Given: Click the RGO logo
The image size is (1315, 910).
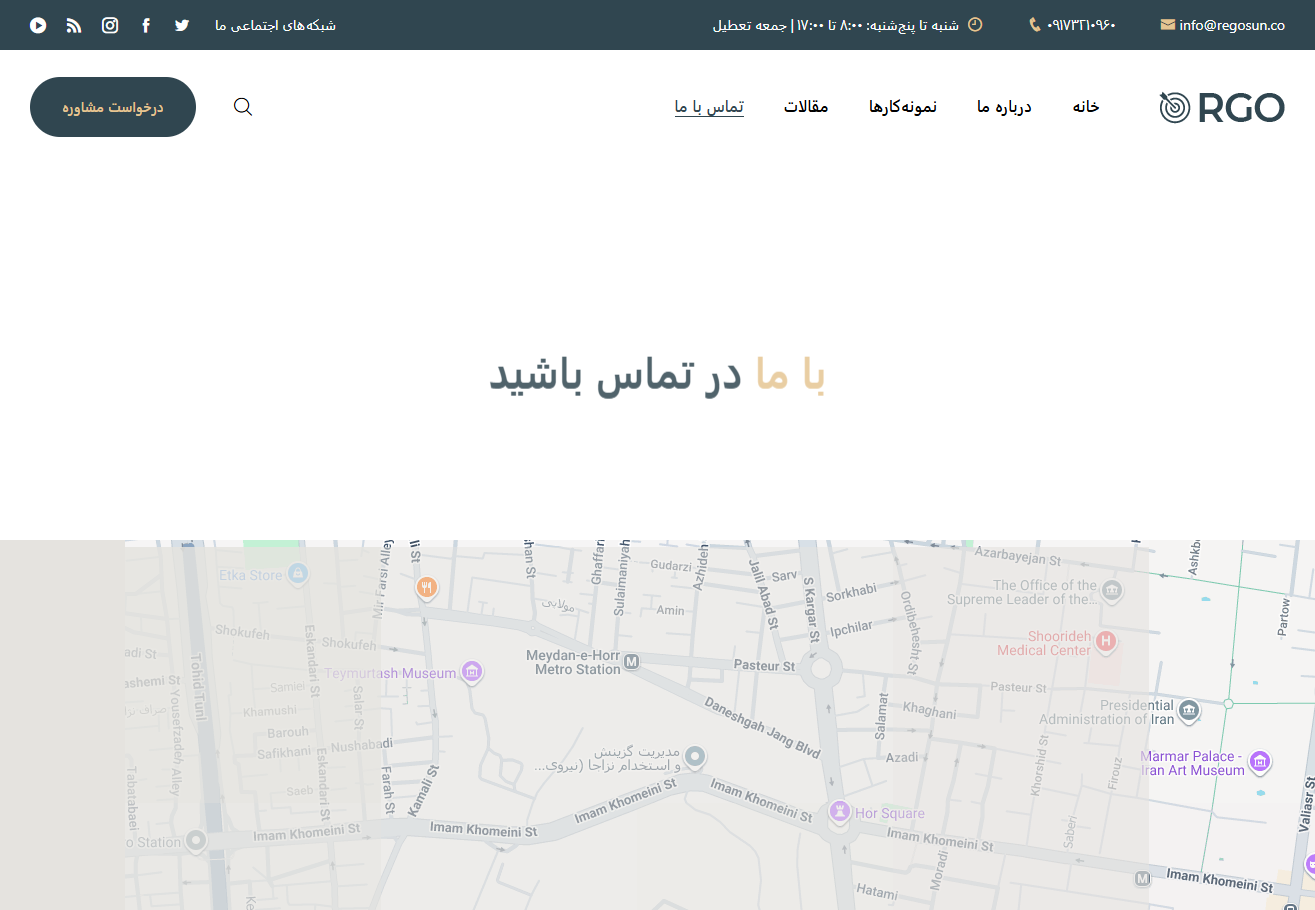Looking at the screenshot, I should (1221, 106).
